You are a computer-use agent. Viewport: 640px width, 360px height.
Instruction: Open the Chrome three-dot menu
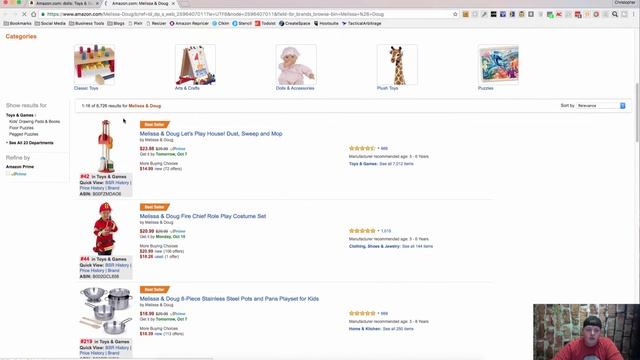tap(634, 14)
